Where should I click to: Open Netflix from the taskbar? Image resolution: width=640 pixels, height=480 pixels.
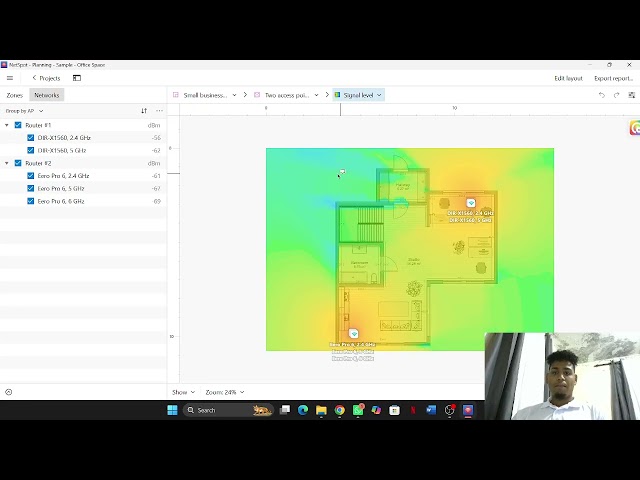[x=413, y=410]
